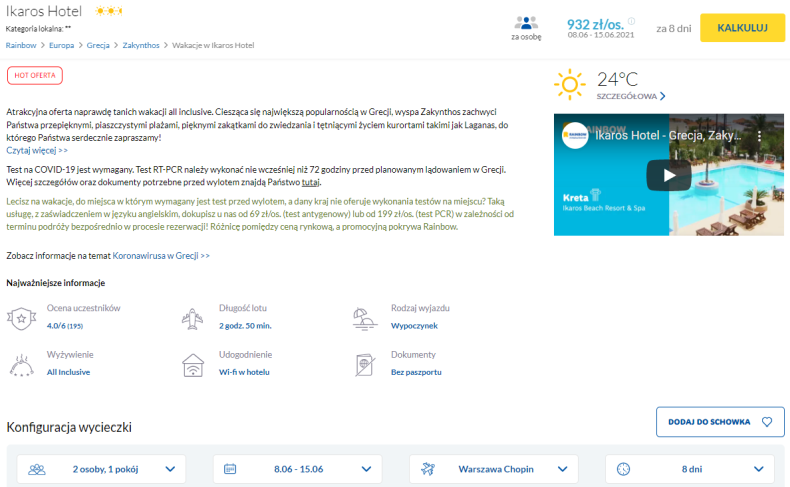Click the chevron in the travellers selector
790x487 pixels.
pos(170,469)
